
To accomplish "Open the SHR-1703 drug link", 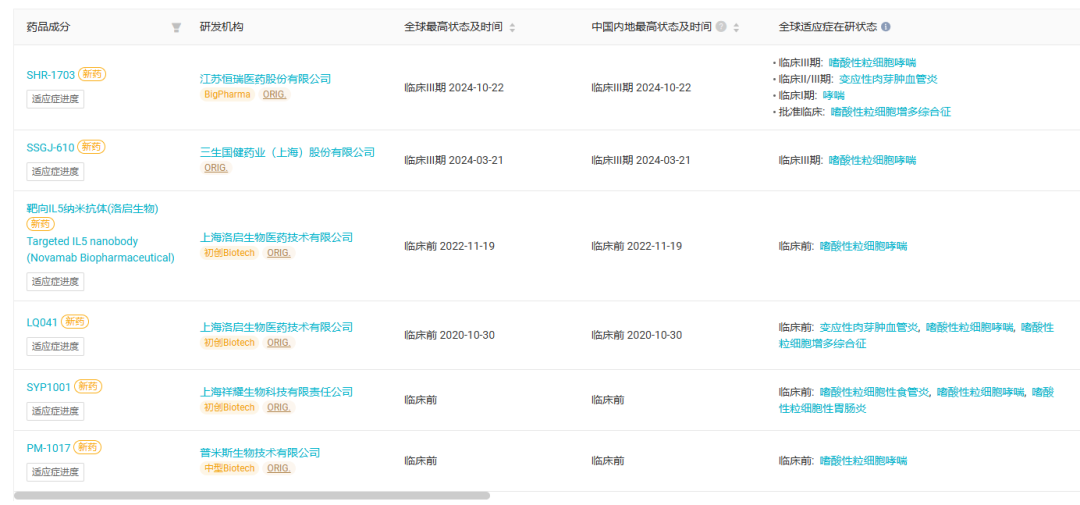I will tap(50, 74).
